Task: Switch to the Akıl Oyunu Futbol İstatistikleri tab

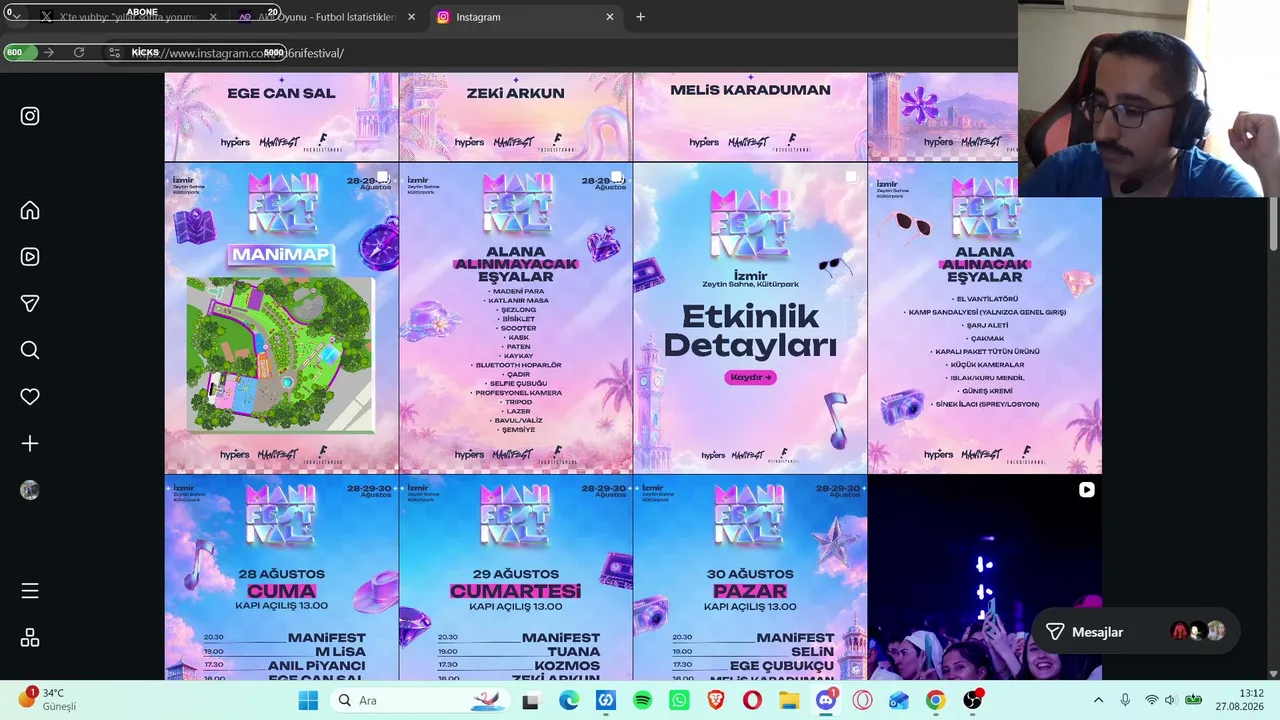Action: 327,17
